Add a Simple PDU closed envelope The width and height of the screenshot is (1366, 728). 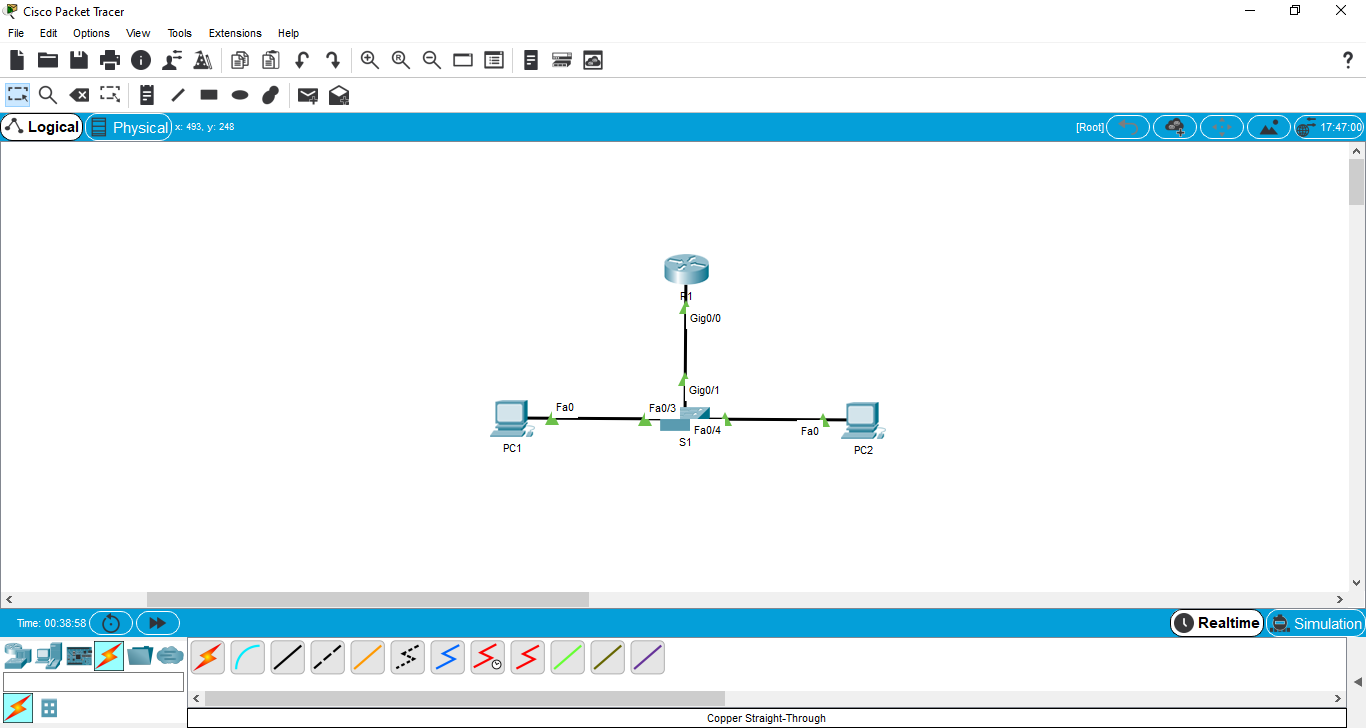pos(308,95)
